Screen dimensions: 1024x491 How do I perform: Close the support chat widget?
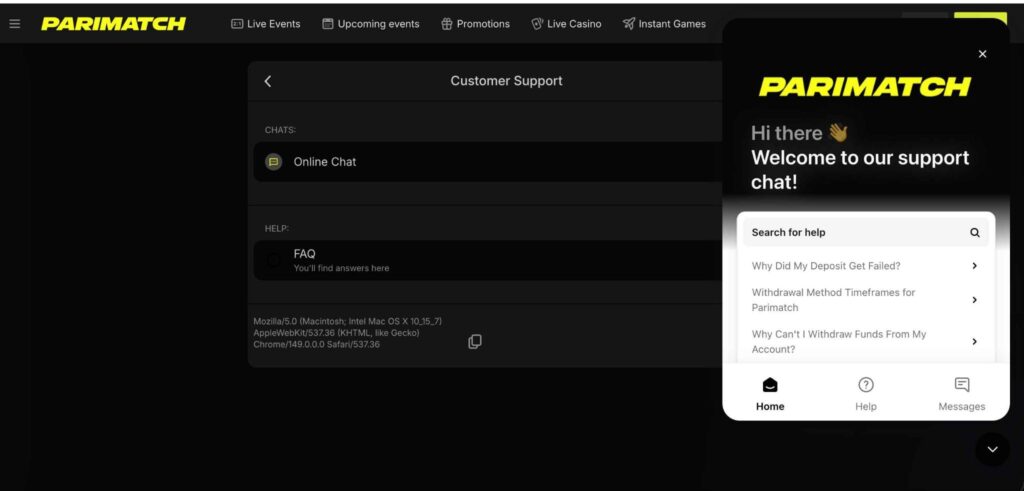(x=983, y=54)
